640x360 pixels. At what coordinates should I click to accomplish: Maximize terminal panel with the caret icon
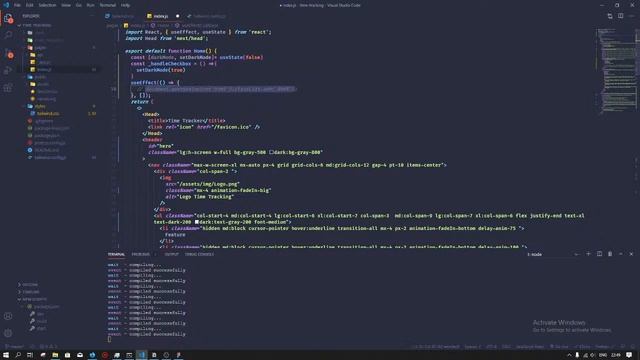[620, 254]
